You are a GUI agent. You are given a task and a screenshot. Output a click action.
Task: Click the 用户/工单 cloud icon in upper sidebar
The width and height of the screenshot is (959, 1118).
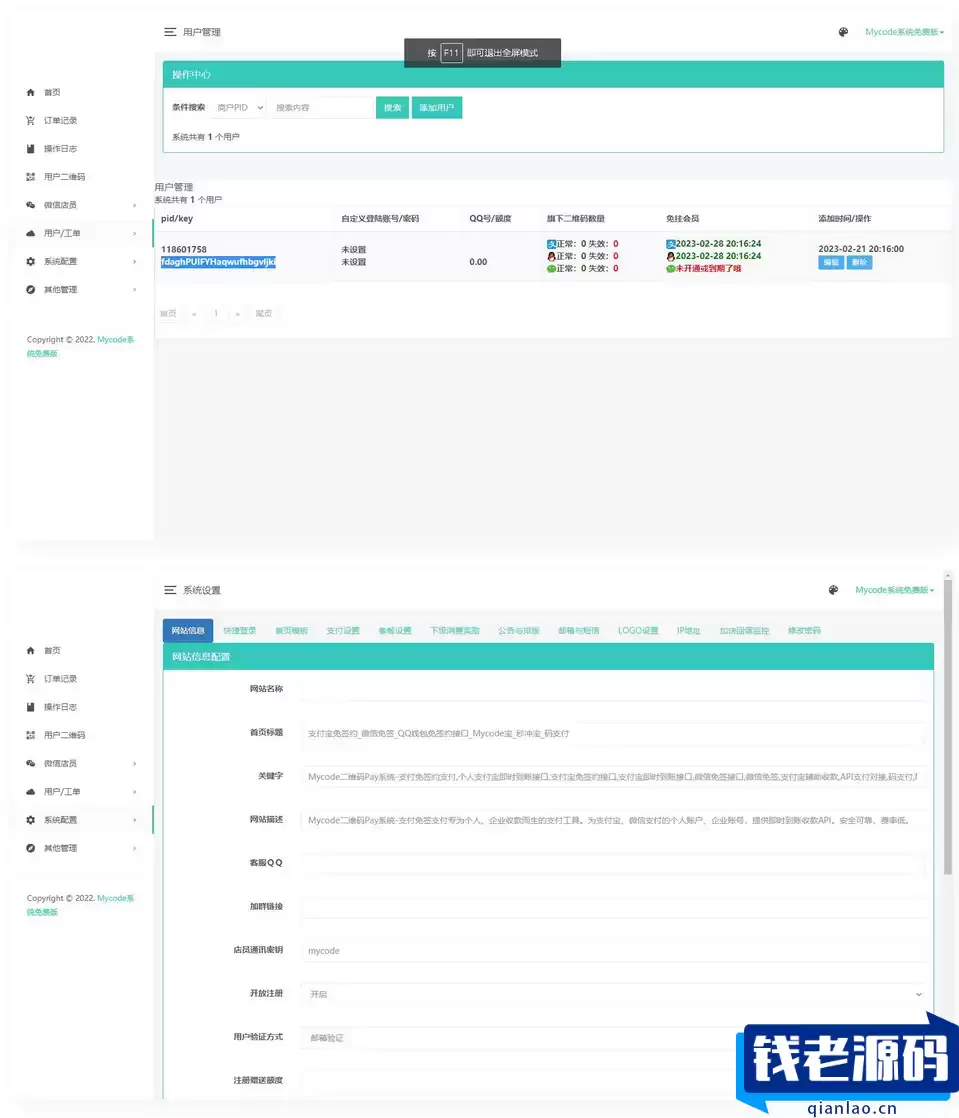[x=31, y=233]
